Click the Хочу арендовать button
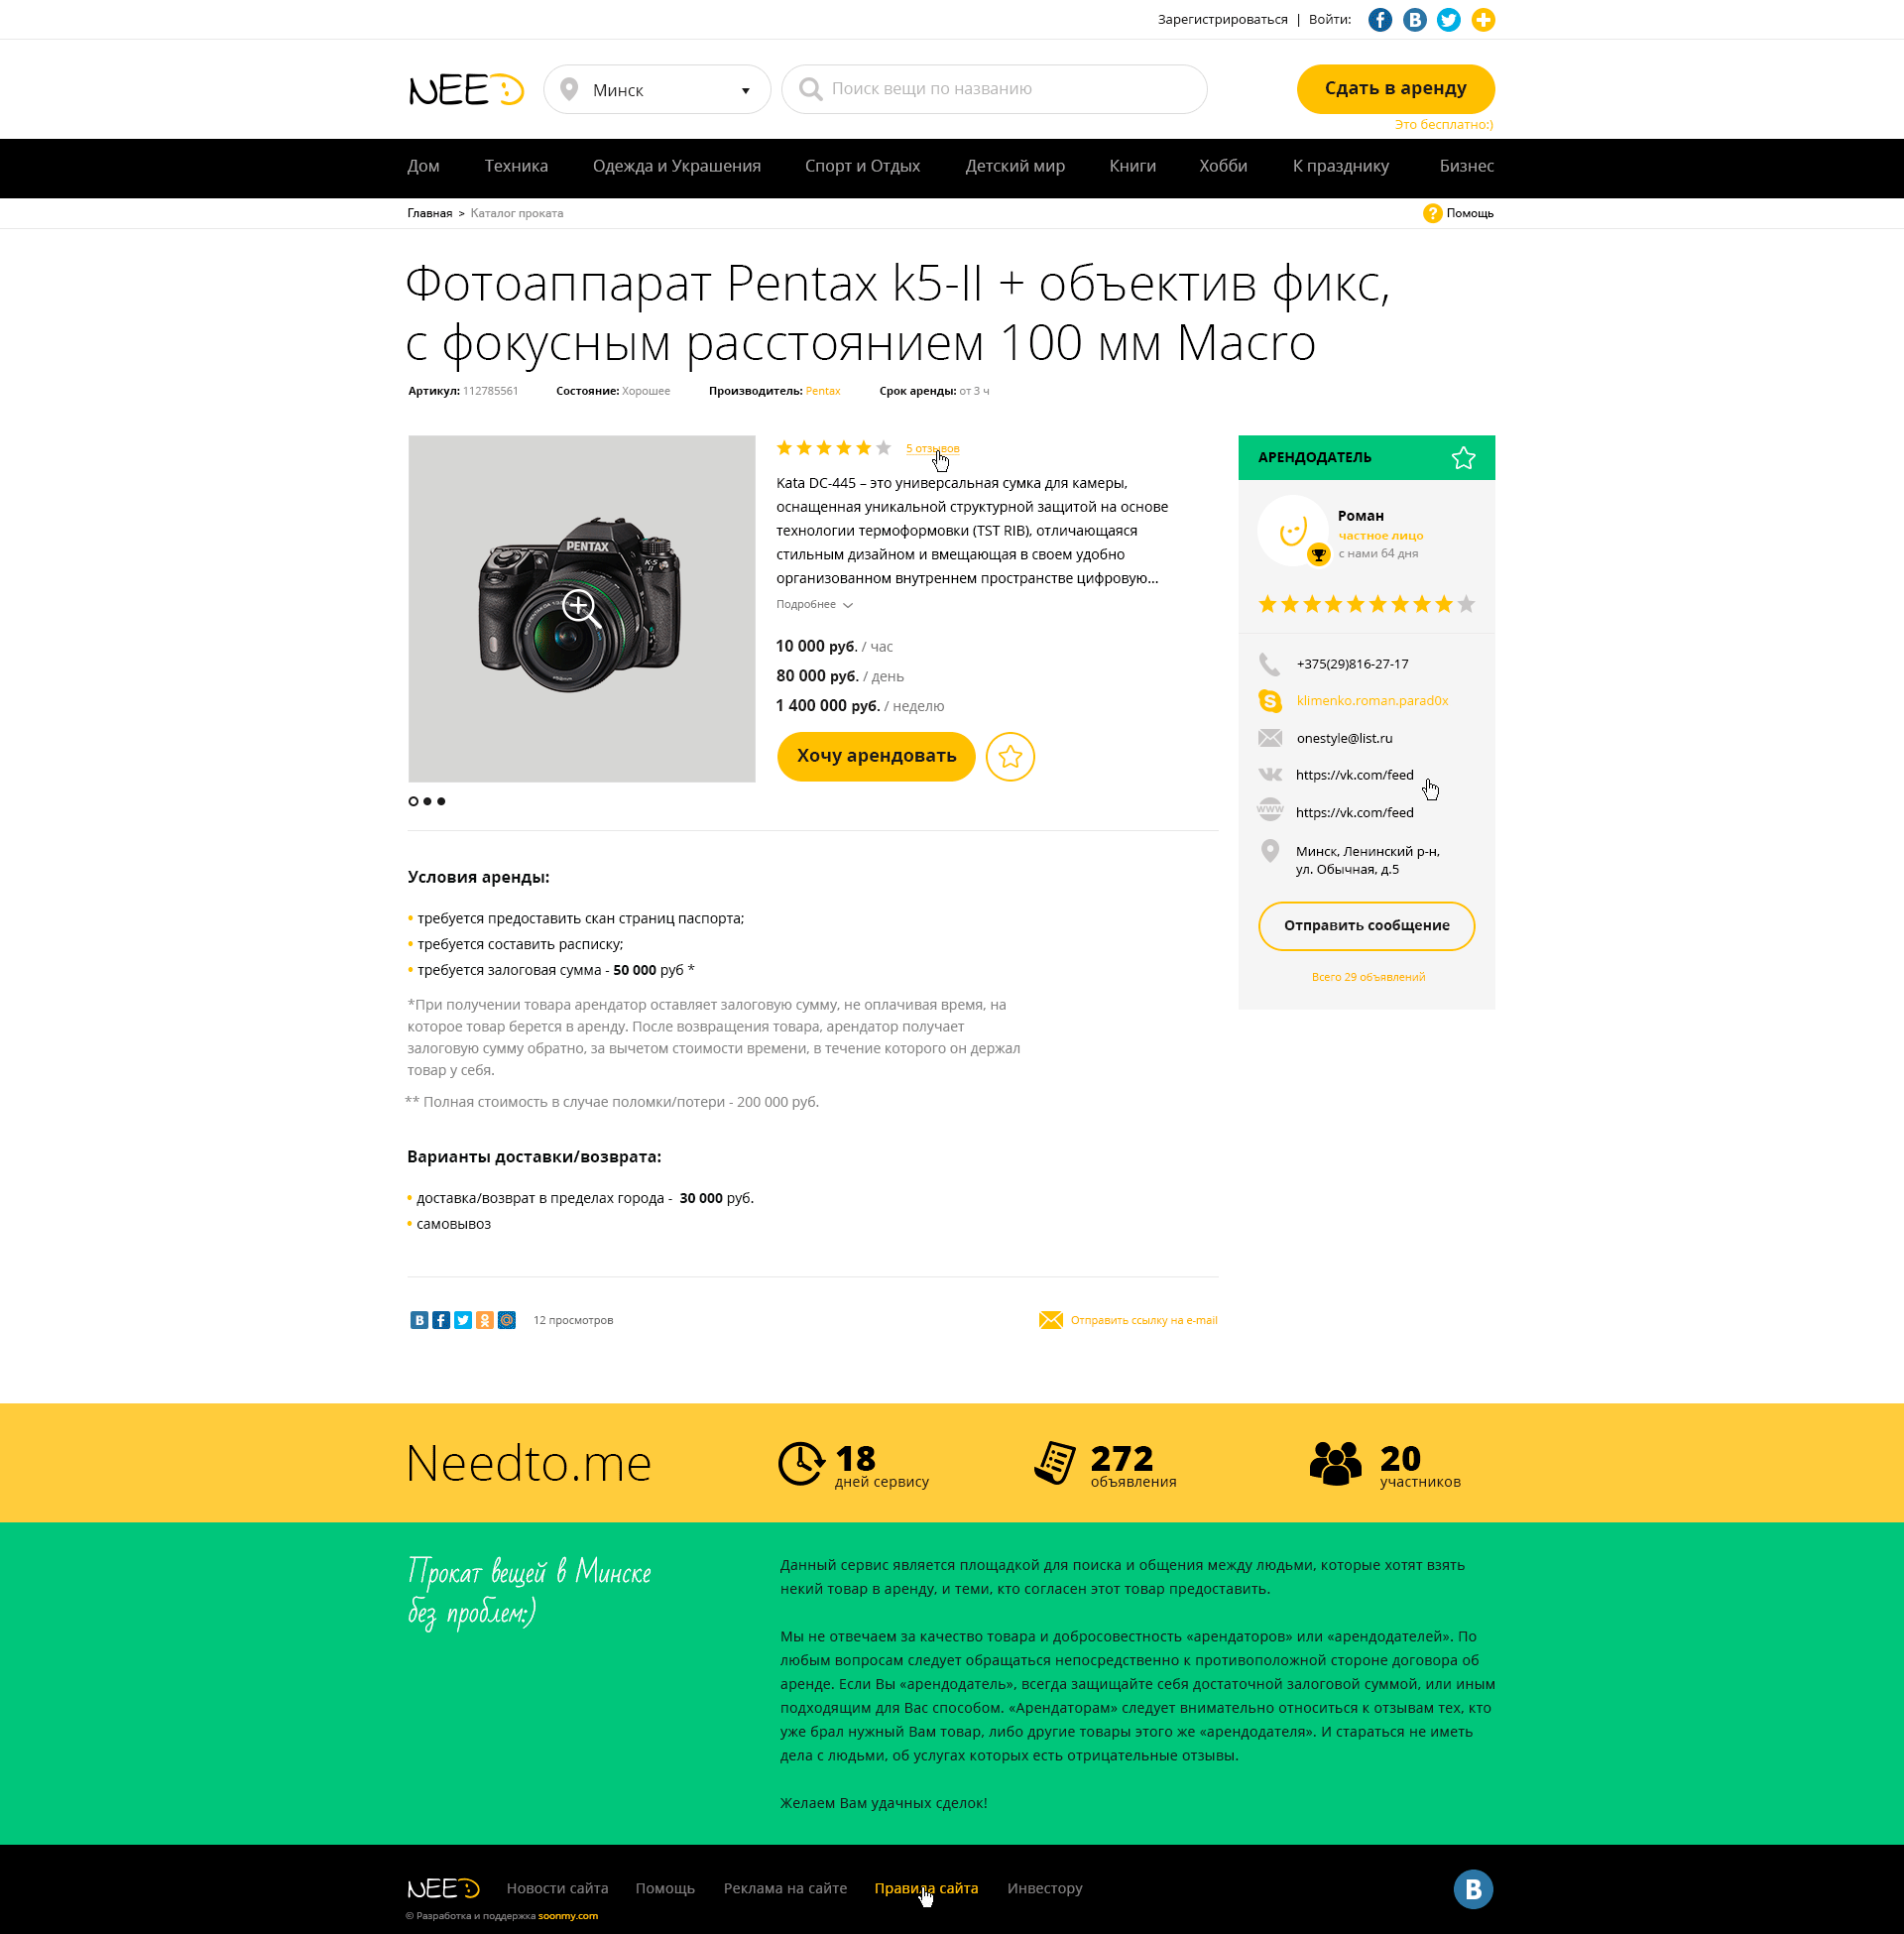The height and width of the screenshot is (1934, 1904). point(876,757)
